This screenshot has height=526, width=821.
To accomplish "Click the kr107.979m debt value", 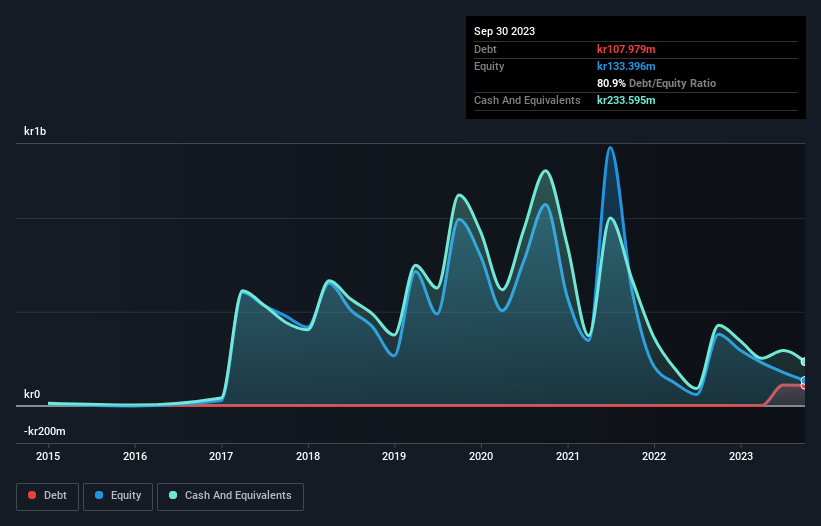I will [x=626, y=49].
